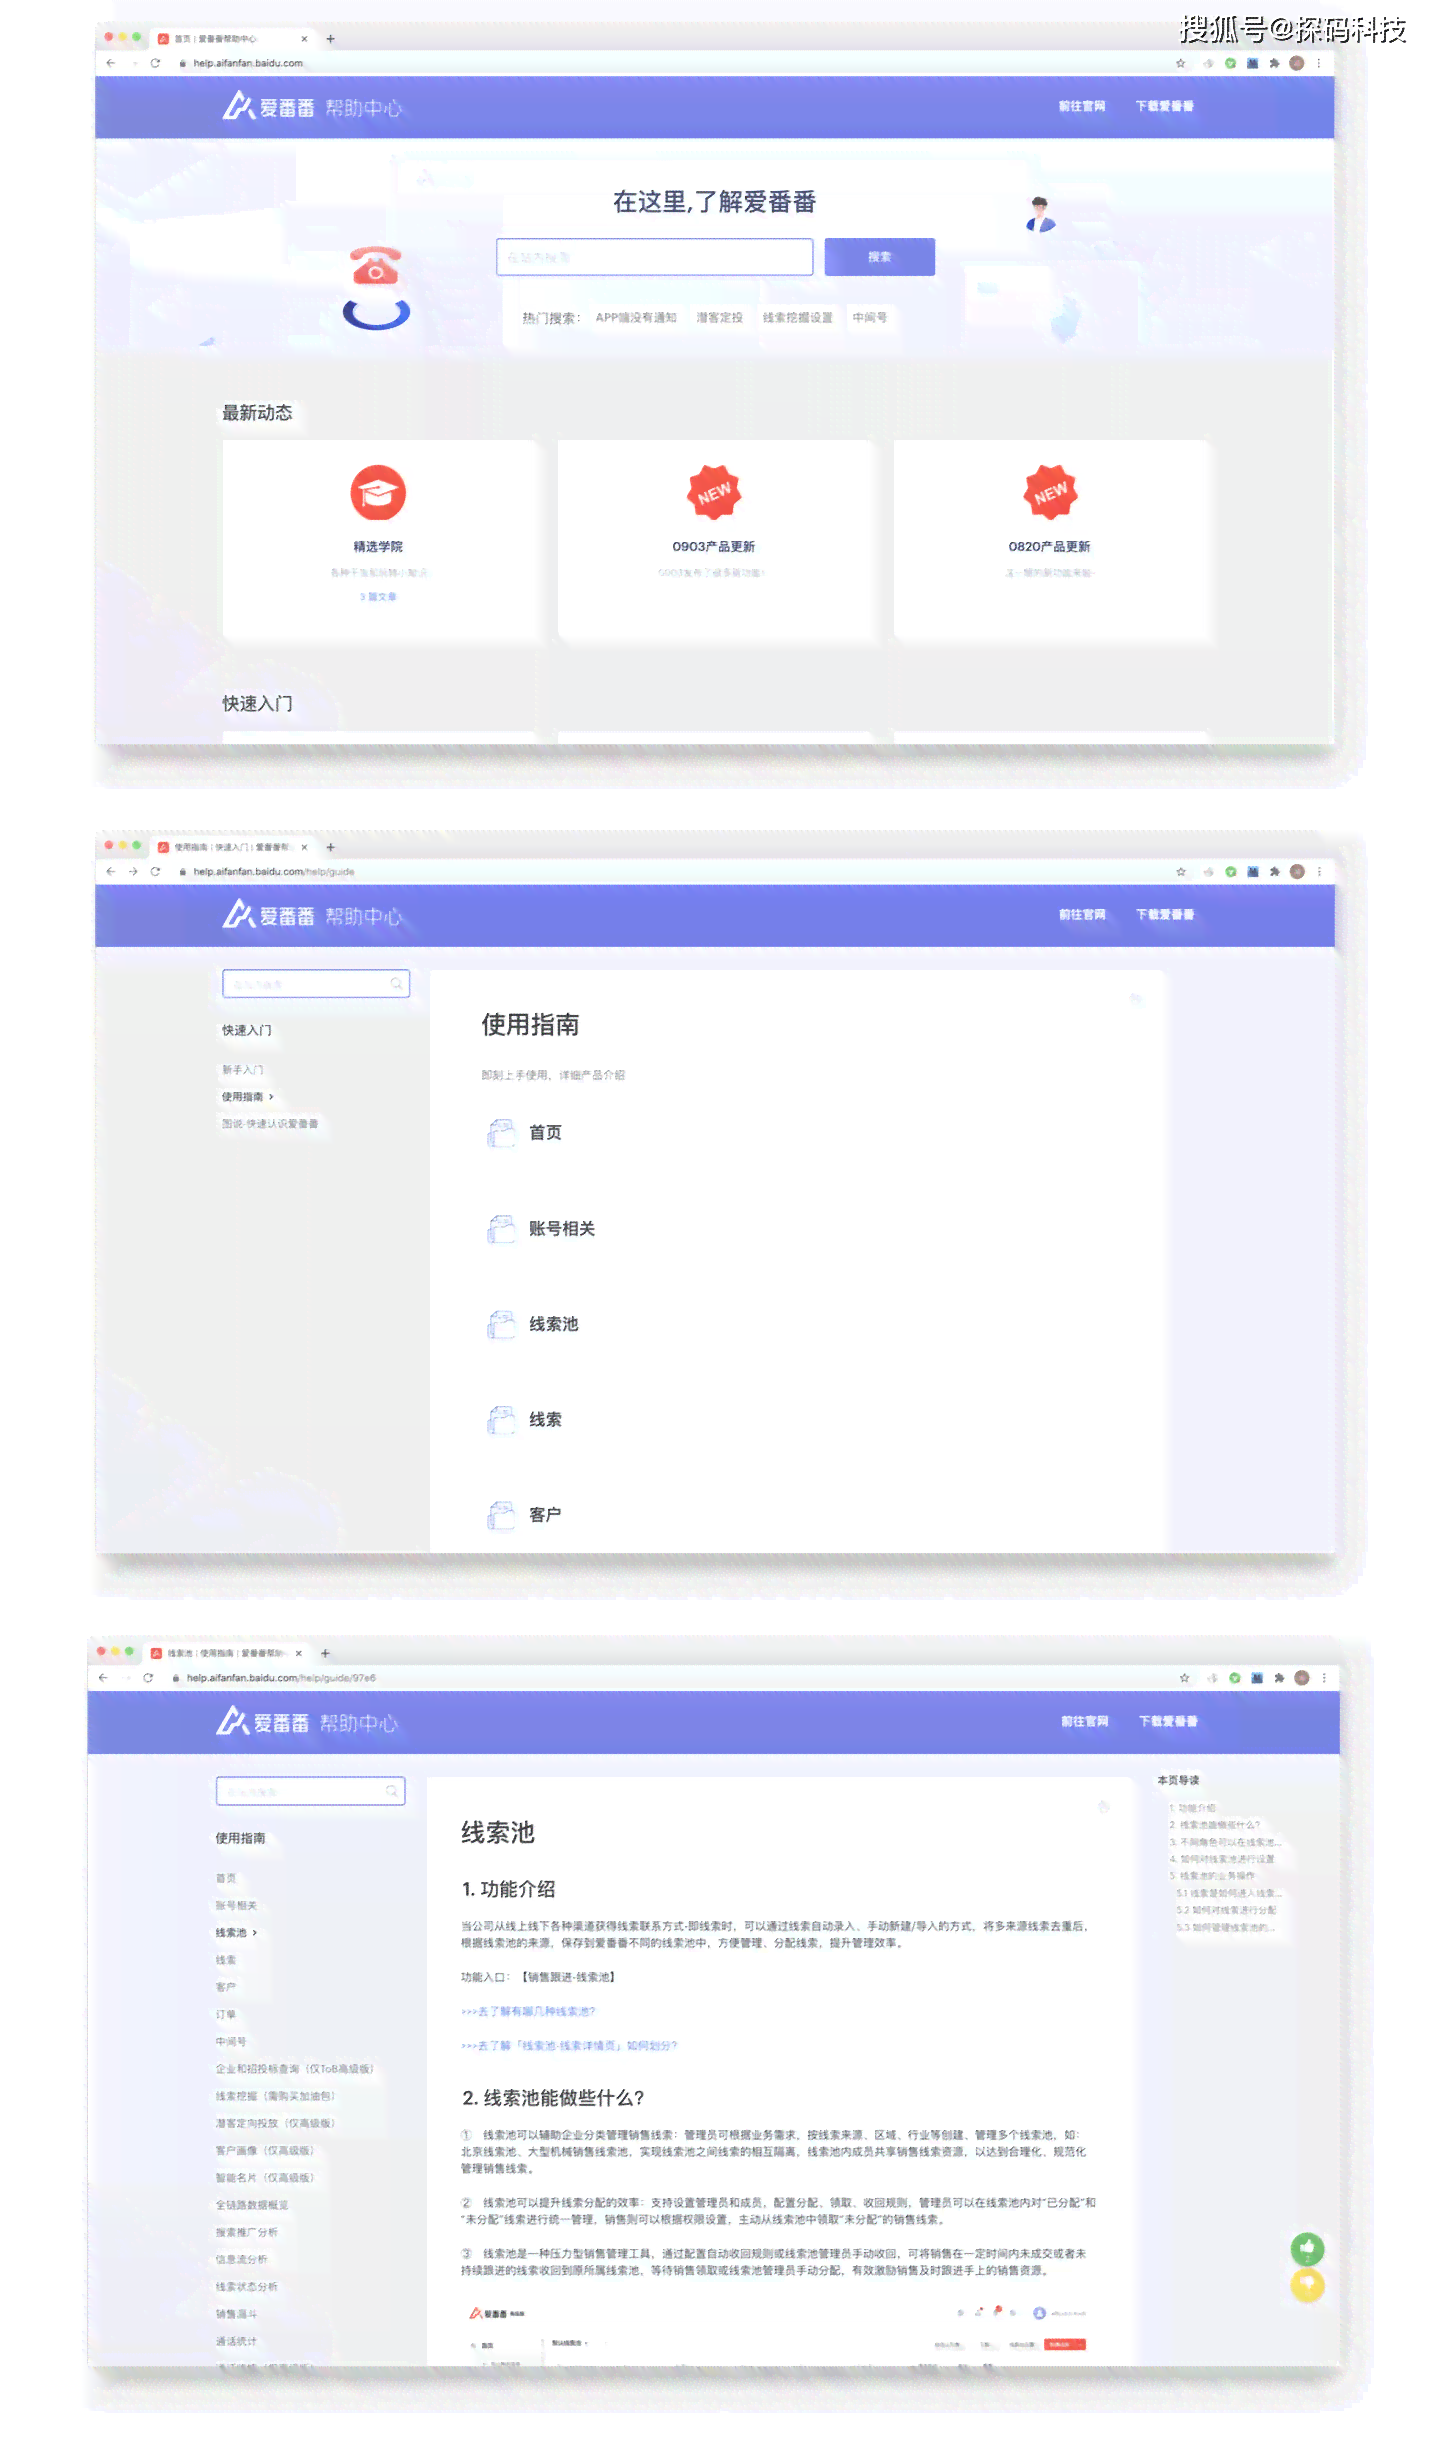1440x2450 pixels.
Task: Click the folder icon next to 首页 in 使用指南
Action: pos(501,1133)
